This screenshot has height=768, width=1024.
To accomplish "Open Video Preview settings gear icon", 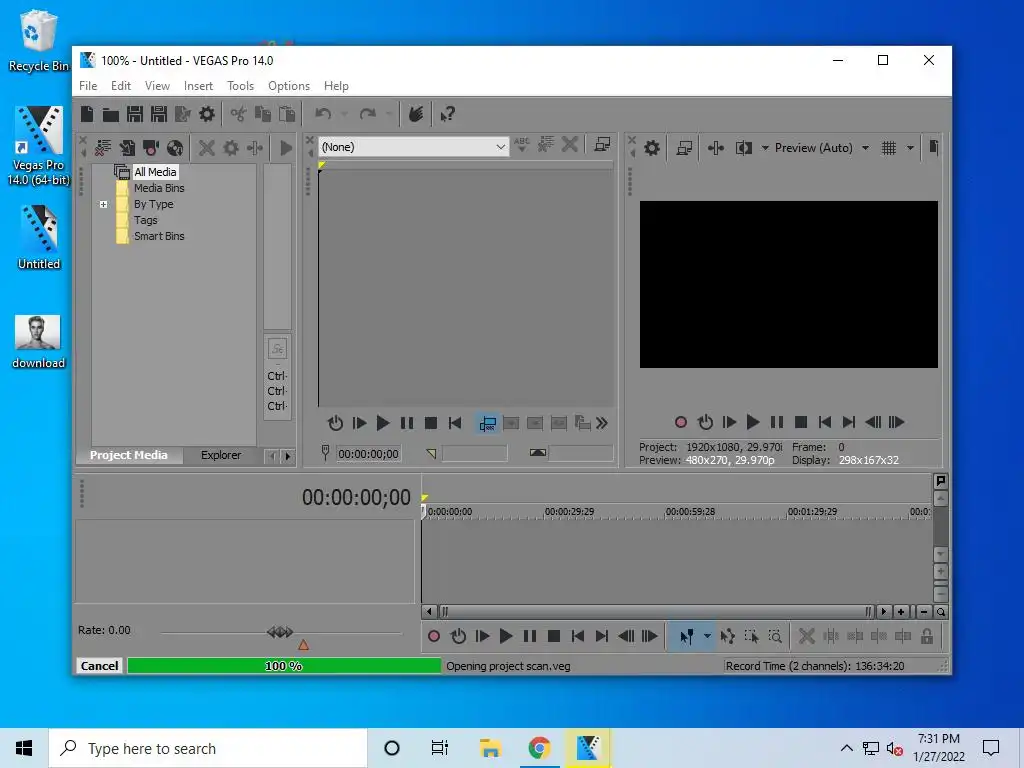I will 652,148.
